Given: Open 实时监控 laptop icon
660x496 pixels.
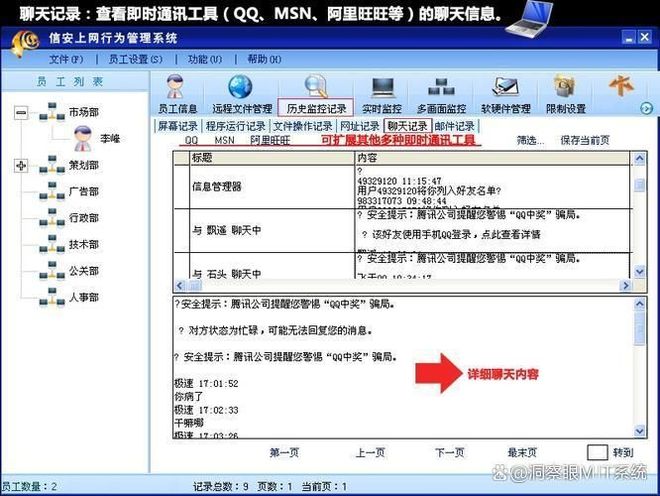Looking at the screenshot, I should coord(382,87).
